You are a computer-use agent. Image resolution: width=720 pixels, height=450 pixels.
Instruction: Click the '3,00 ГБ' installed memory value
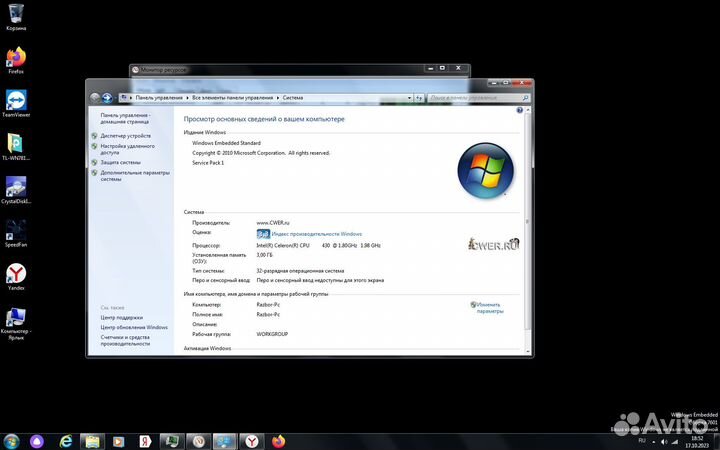click(x=264, y=255)
